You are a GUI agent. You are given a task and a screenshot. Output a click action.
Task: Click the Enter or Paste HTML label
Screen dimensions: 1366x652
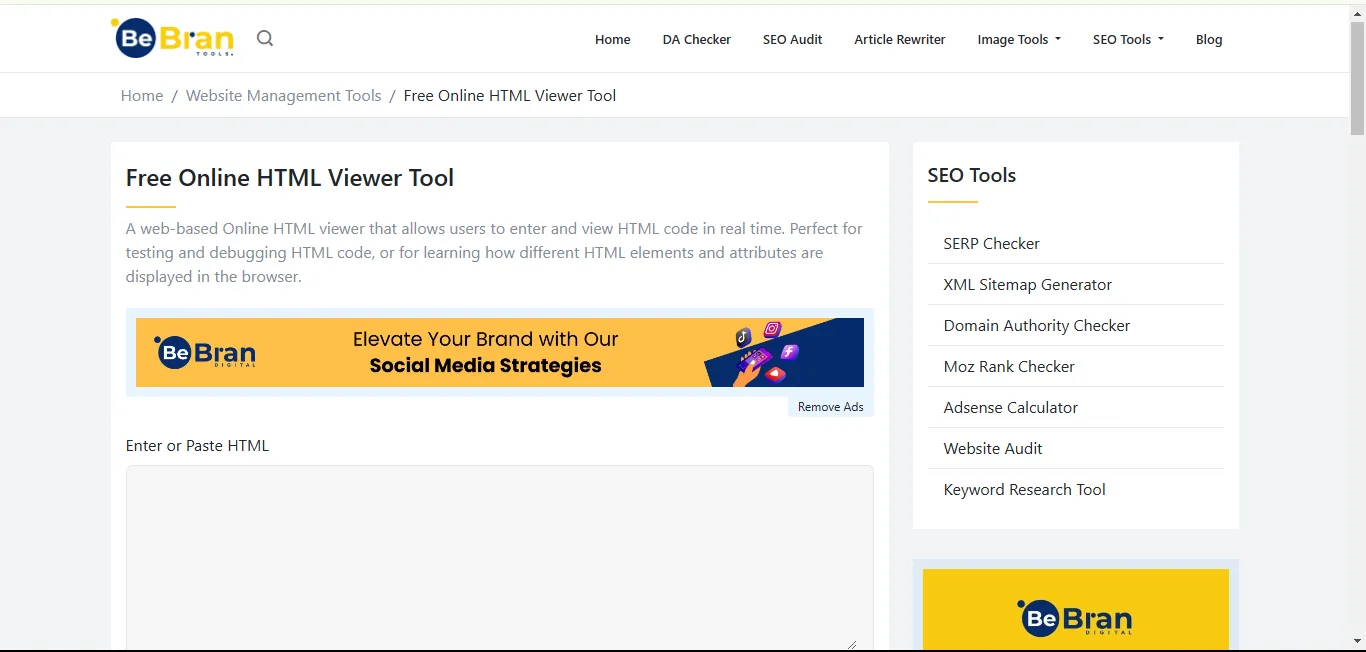(197, 446)
